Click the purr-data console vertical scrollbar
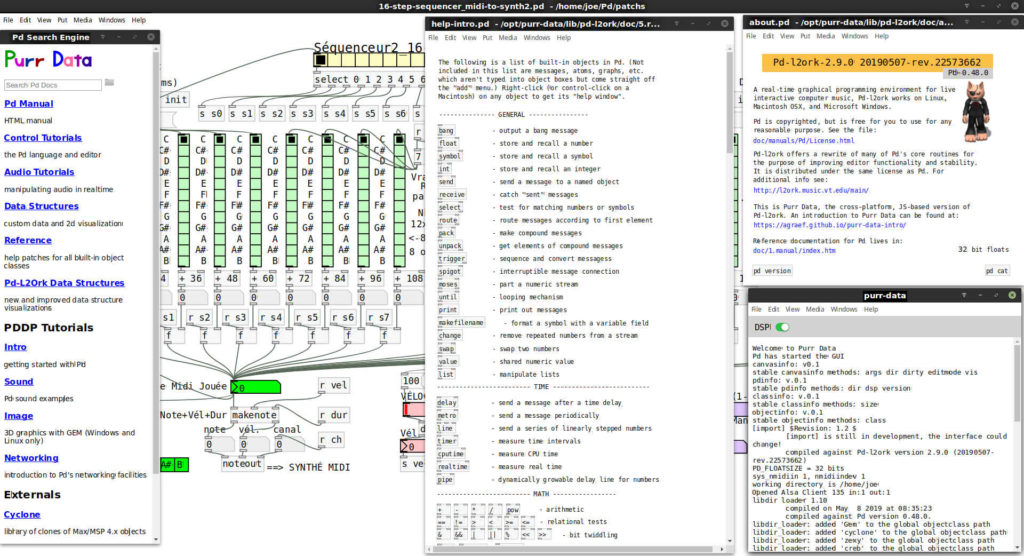This screenshot has height=556, width=1024. coord(1016,382)
